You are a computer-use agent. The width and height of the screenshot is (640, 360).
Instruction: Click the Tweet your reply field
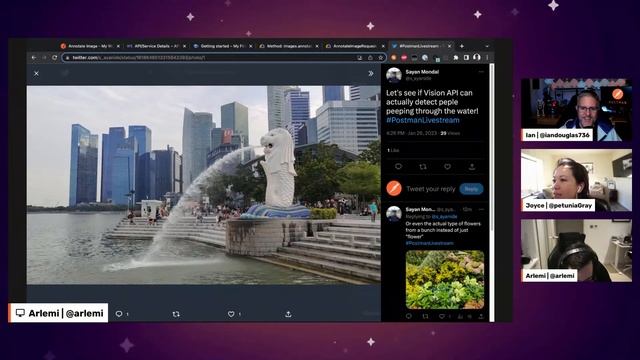coord(431,189)
